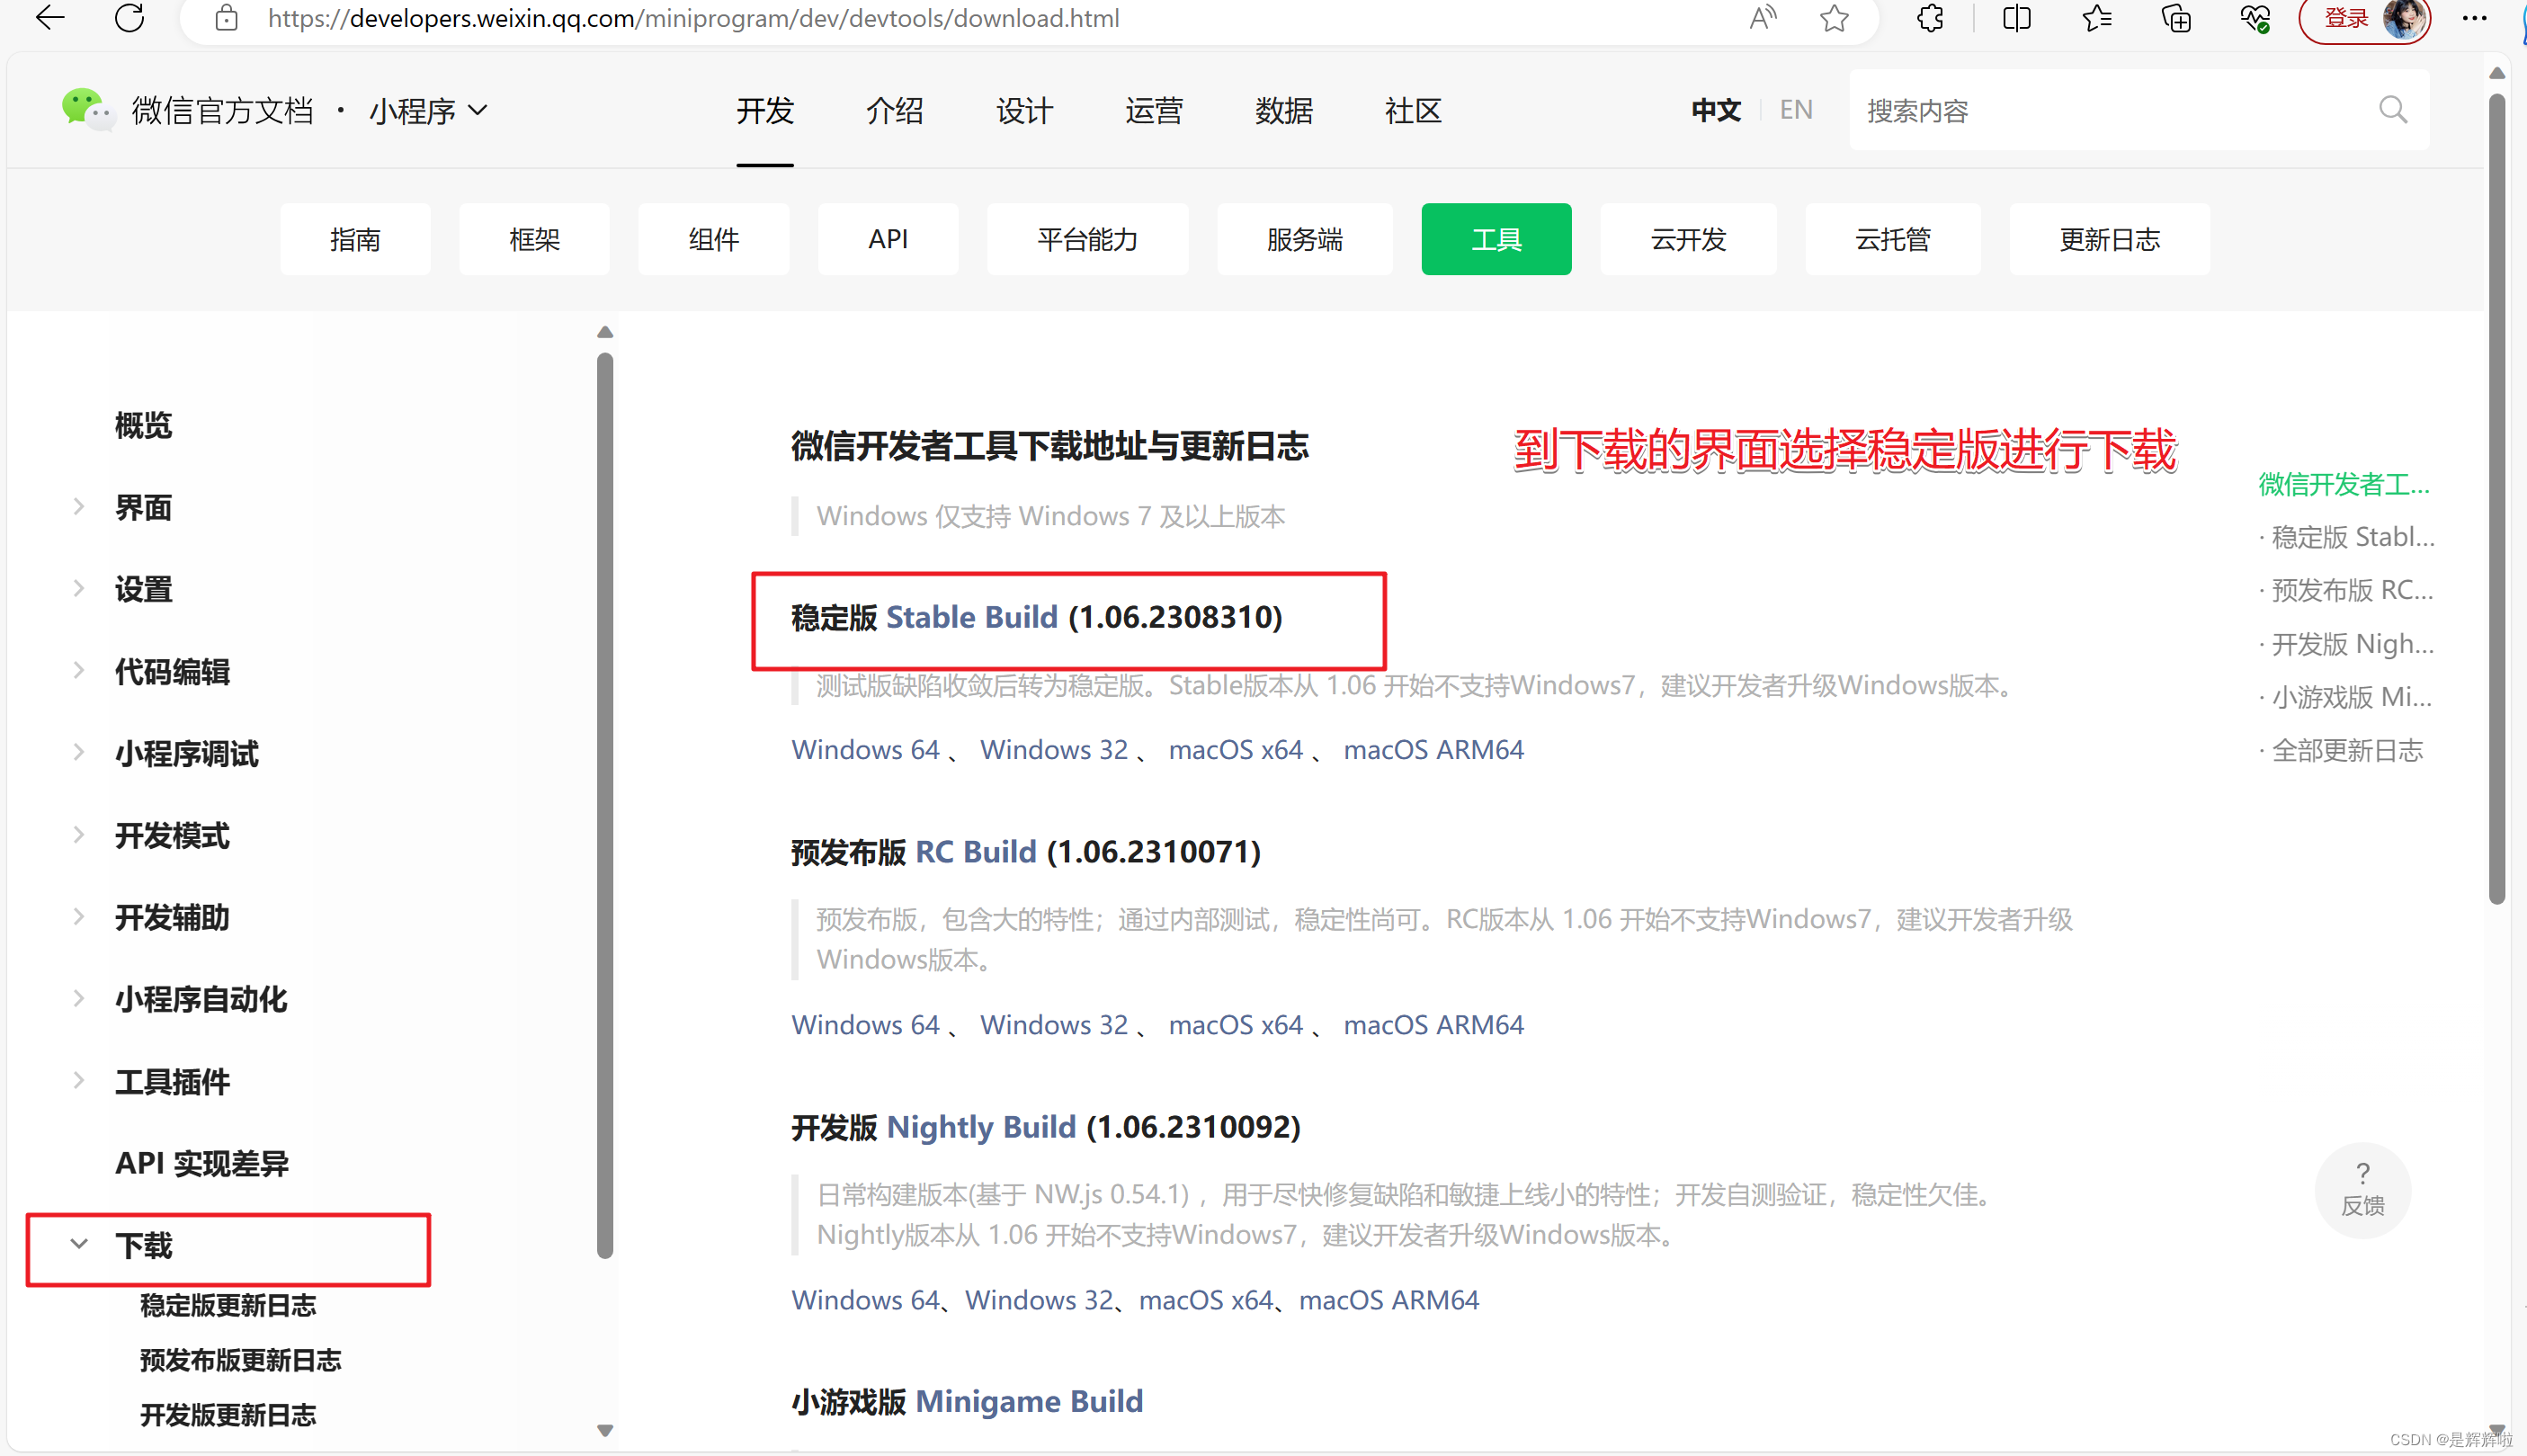
Task: Switch to the 介绍 top navigation tab
Action: point(894,110)
